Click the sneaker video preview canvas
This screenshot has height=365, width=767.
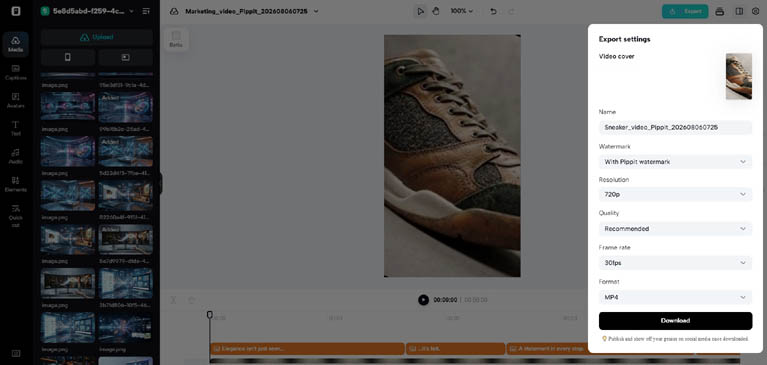coord(452,156)
